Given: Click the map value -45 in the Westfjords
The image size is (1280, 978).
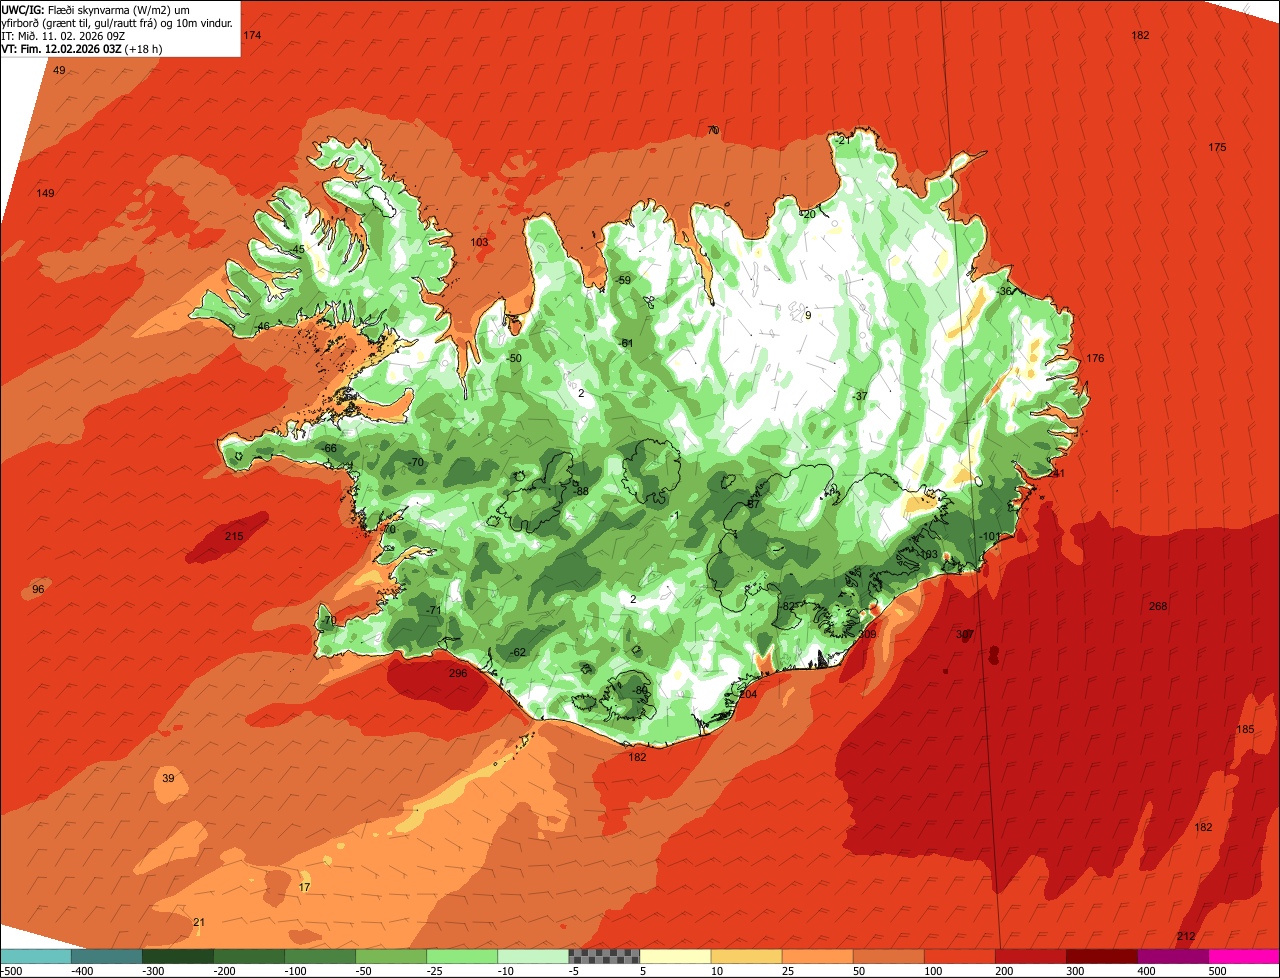Looking at the screenshot, I should (296, 249).
